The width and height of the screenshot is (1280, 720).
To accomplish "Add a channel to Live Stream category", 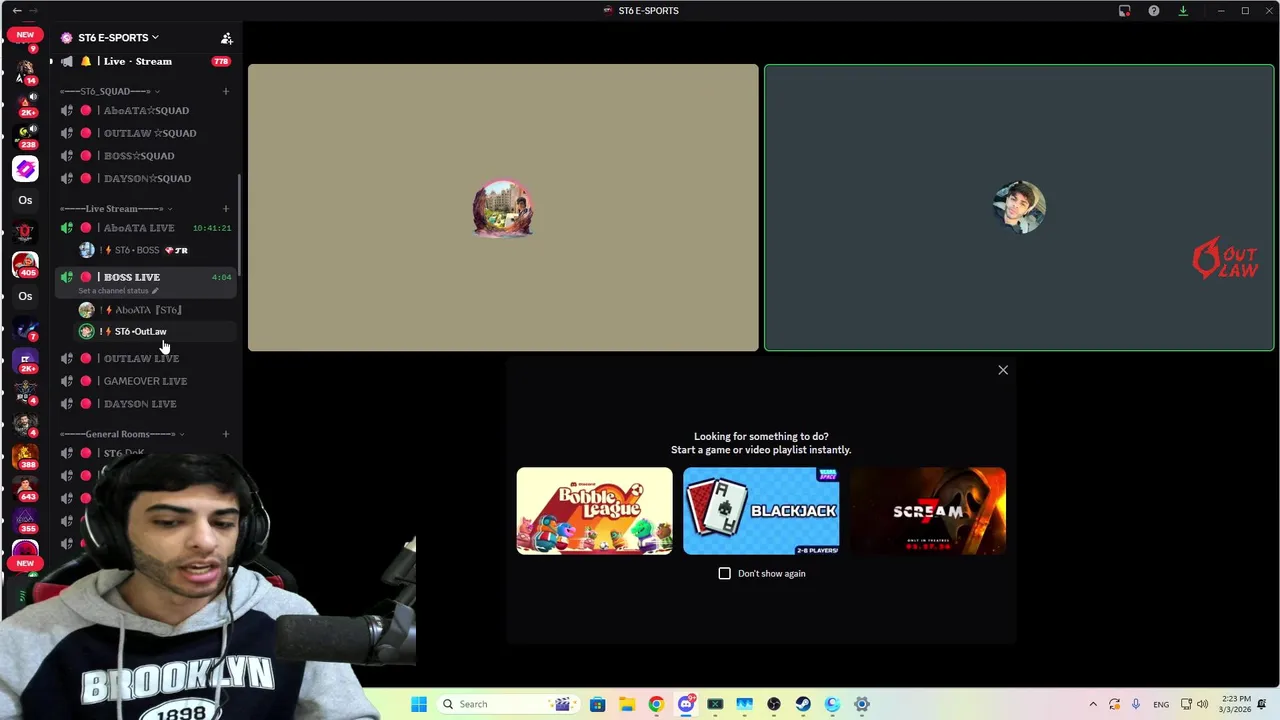I will click(225, 209).
